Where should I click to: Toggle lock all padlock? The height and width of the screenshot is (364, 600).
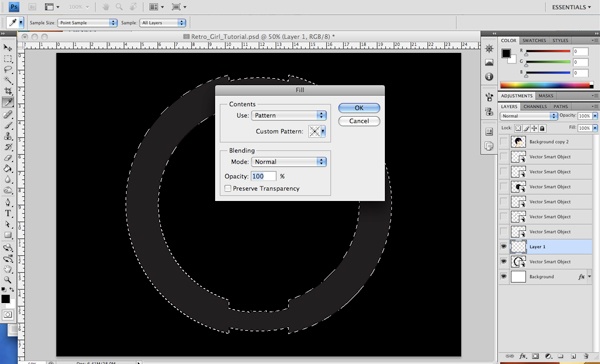542,128
